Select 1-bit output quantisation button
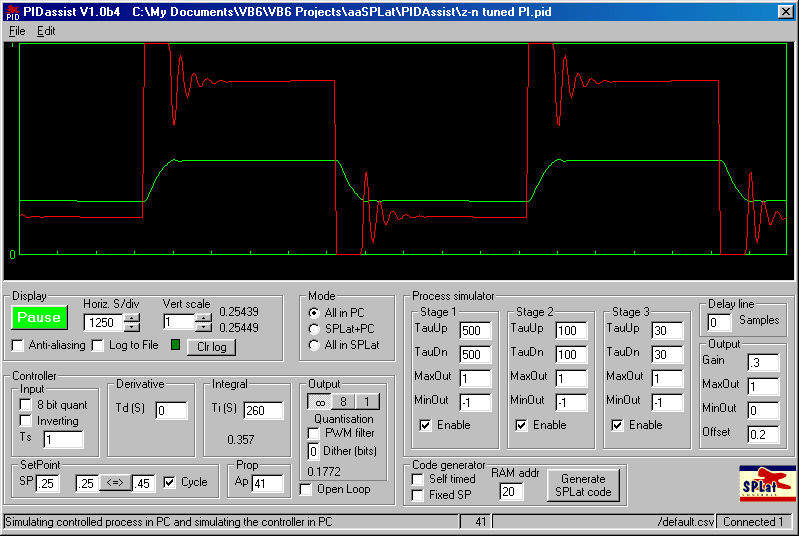Viewport: 799px width, 536px height. 366,402
